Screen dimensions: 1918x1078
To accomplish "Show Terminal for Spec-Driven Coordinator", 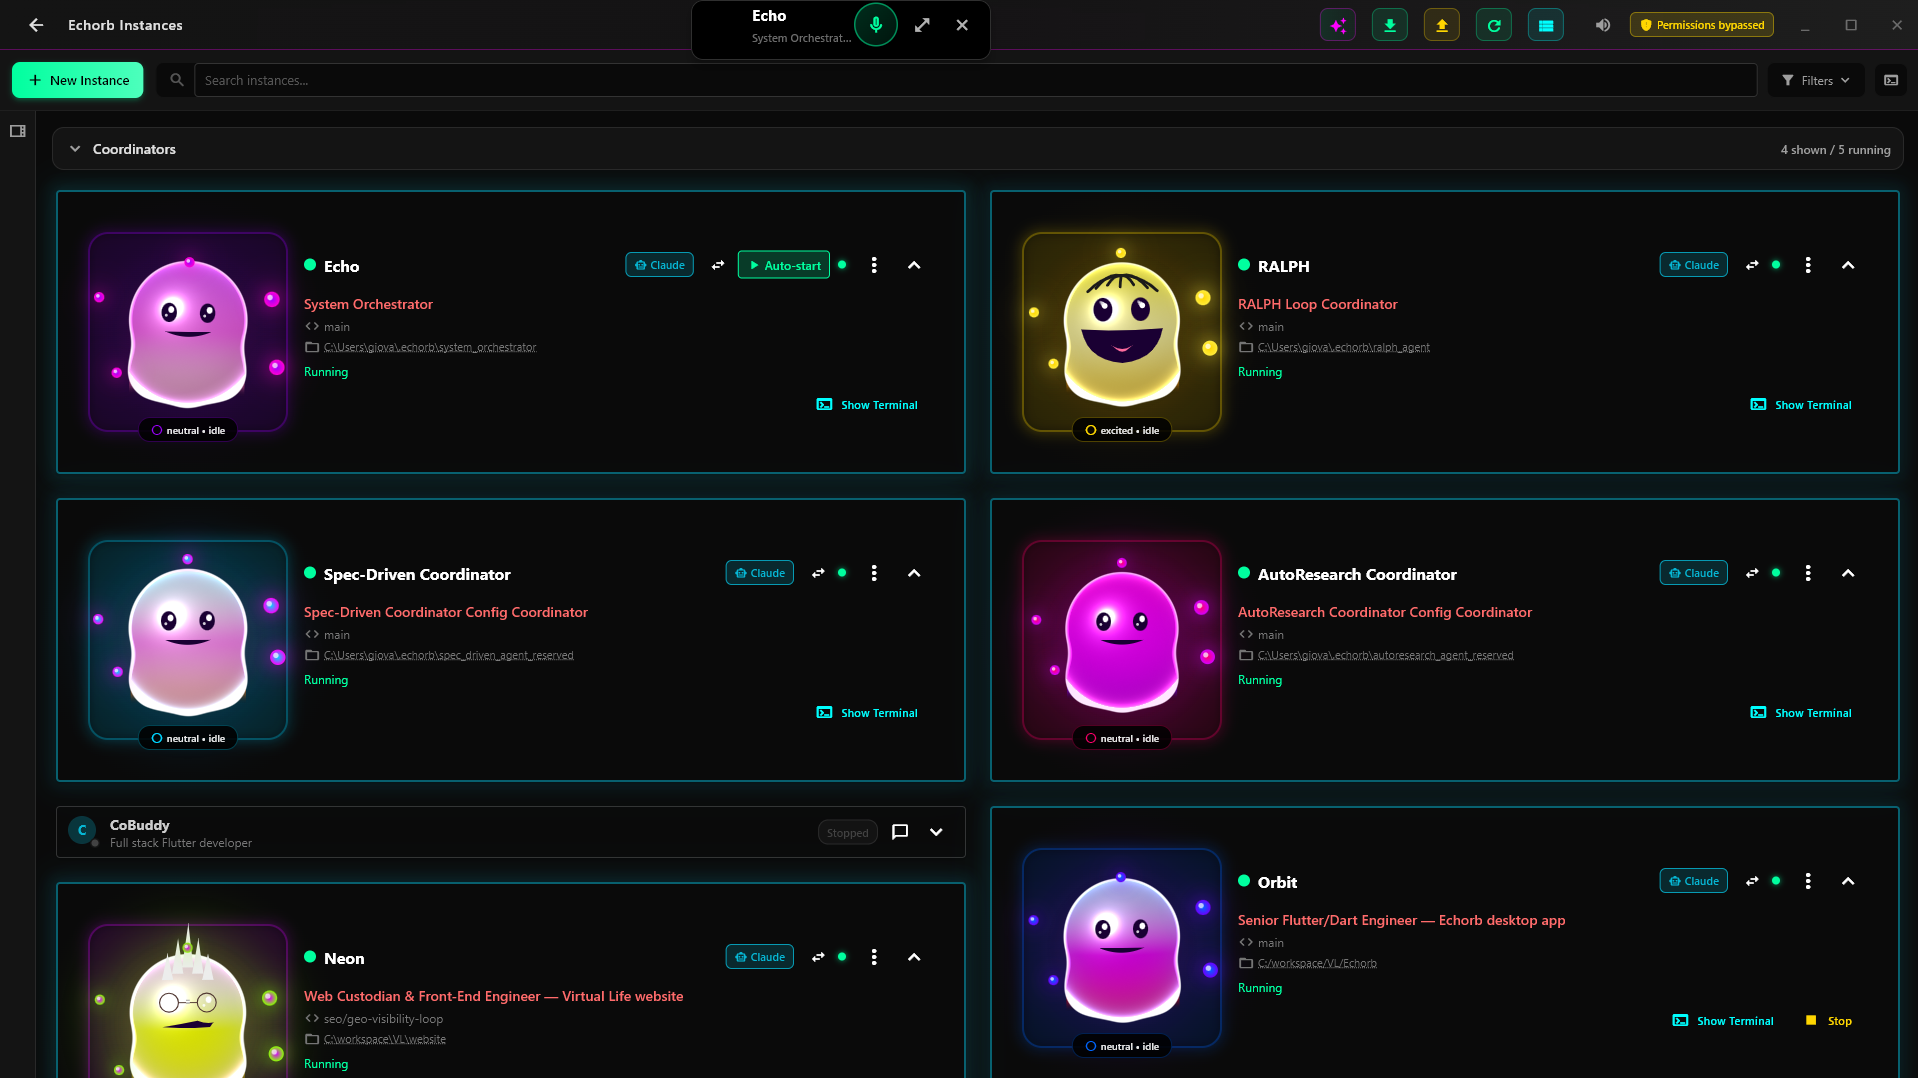I will (x=867, y=713).
